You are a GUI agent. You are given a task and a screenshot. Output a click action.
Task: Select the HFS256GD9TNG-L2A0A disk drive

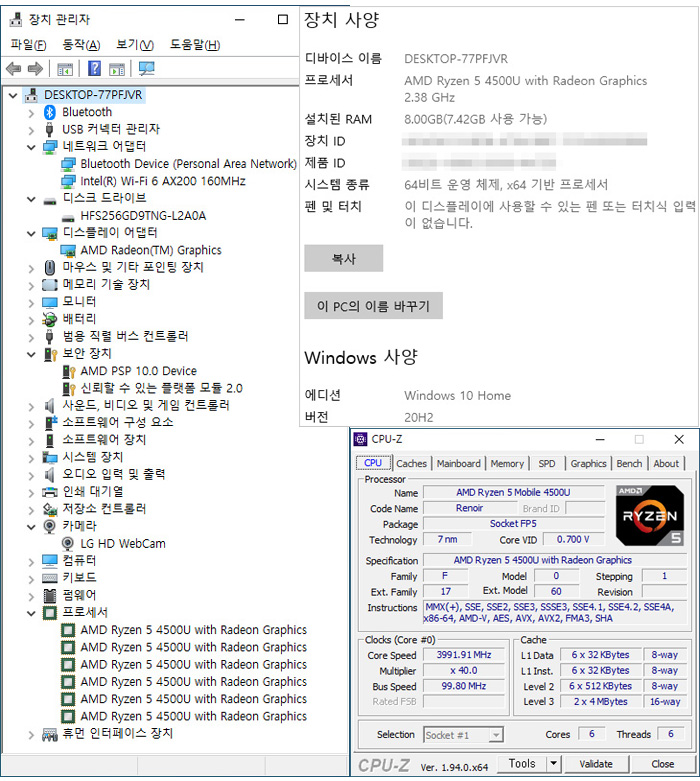point(143,216)
